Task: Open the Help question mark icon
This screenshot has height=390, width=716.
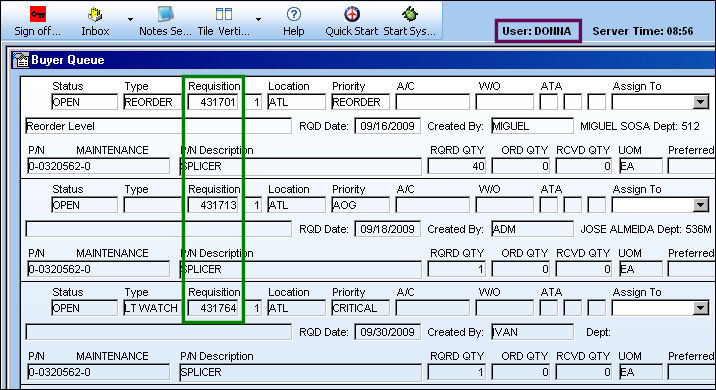Action: [294, 14]
